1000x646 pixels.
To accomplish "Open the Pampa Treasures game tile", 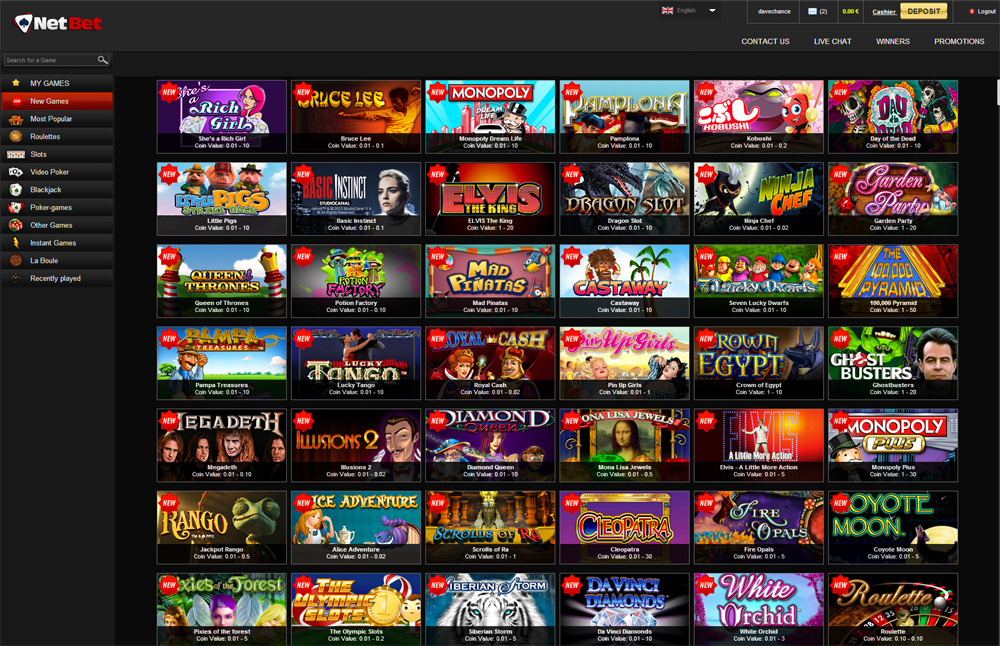I will 222,363.
